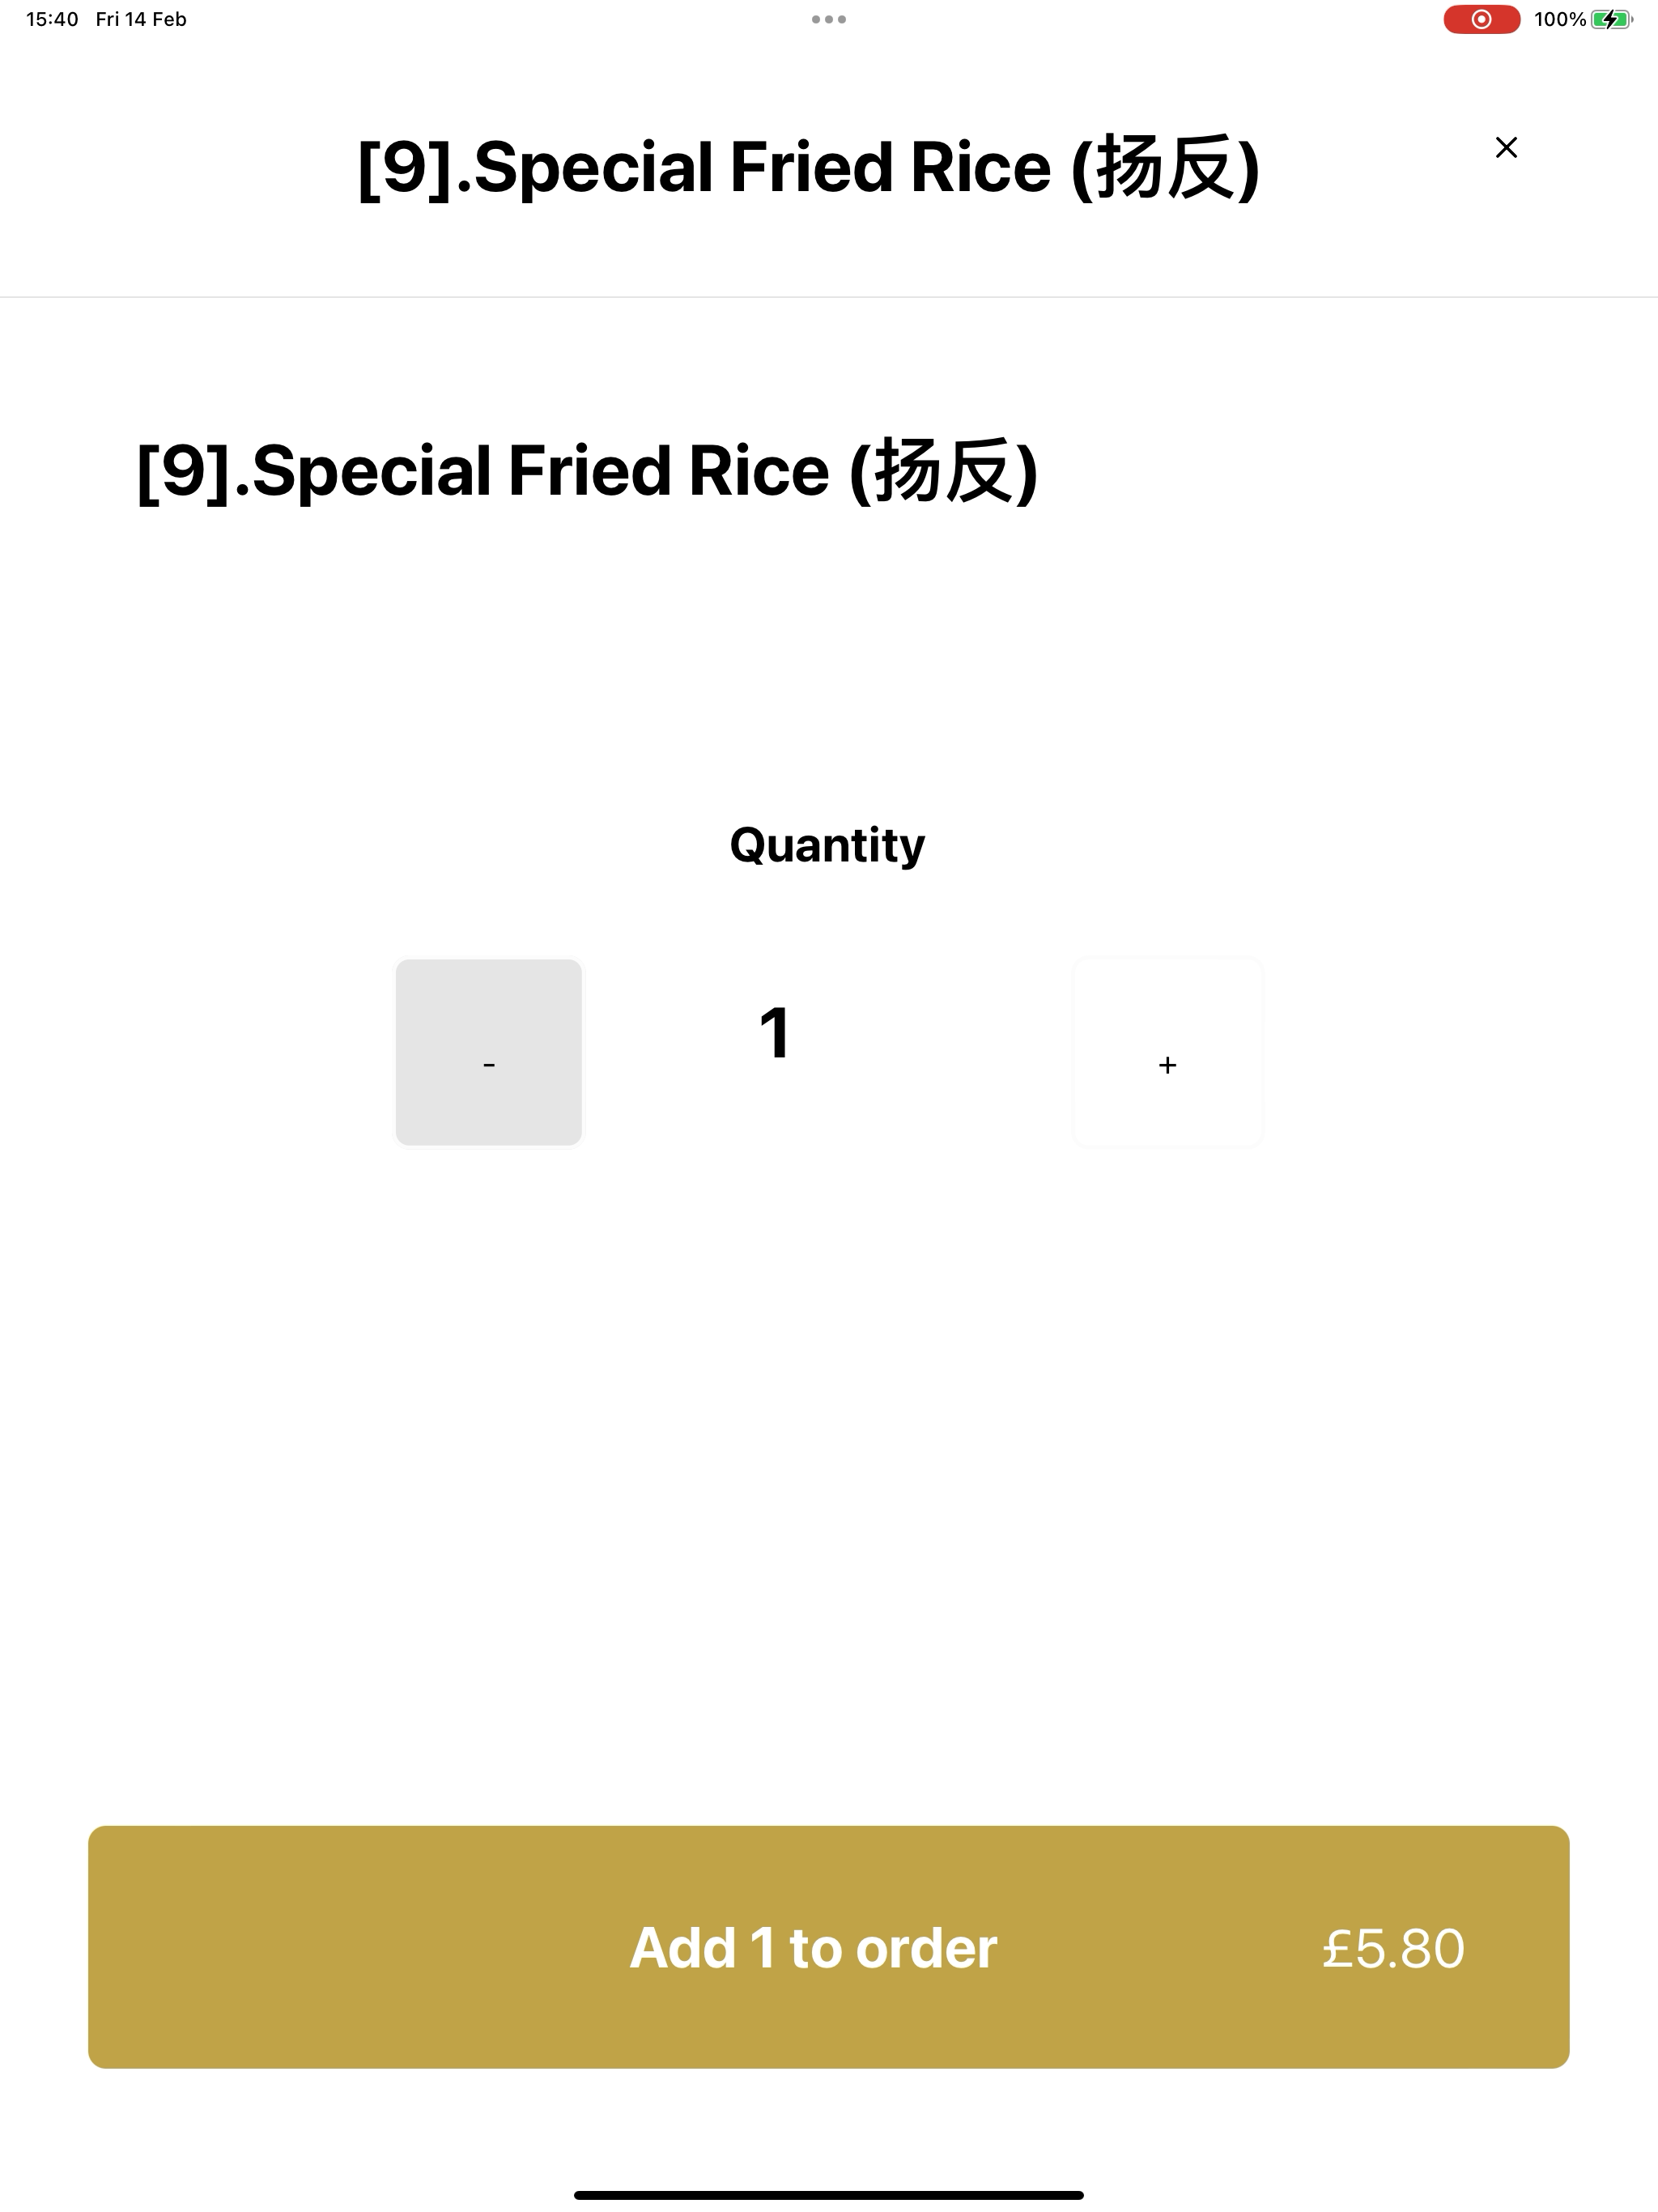Click the 15:40 clock in the status bar

[x=52, y=19]
